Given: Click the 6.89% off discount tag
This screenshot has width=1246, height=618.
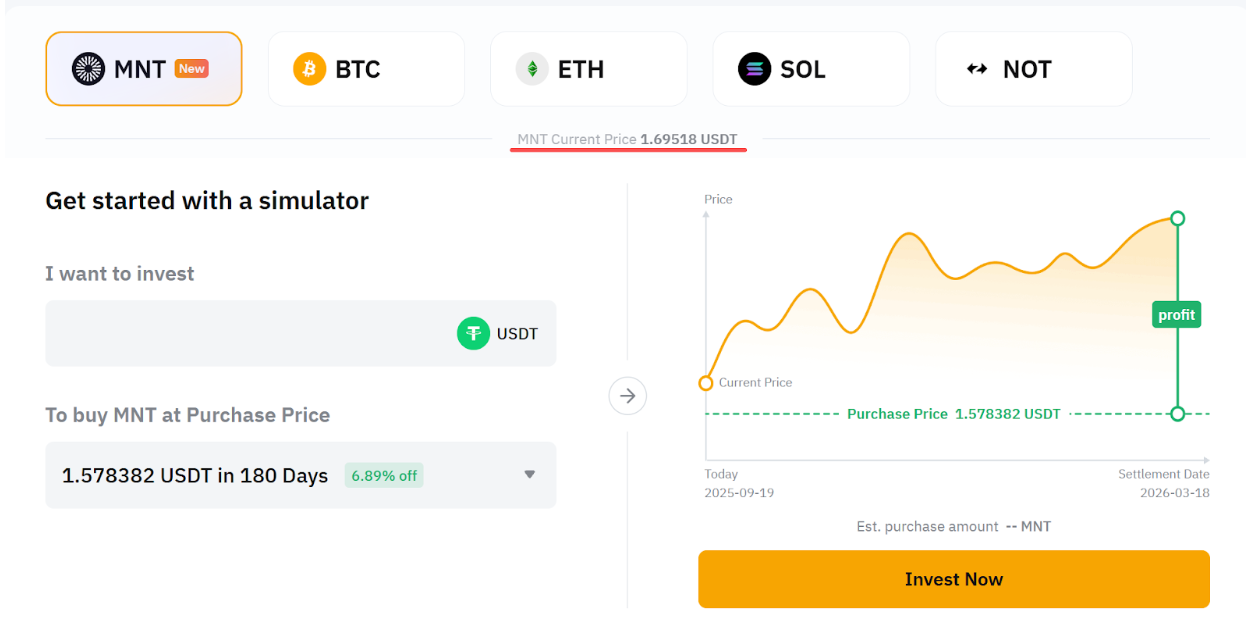Looking at the screenshot, I should tap(384, 475).
